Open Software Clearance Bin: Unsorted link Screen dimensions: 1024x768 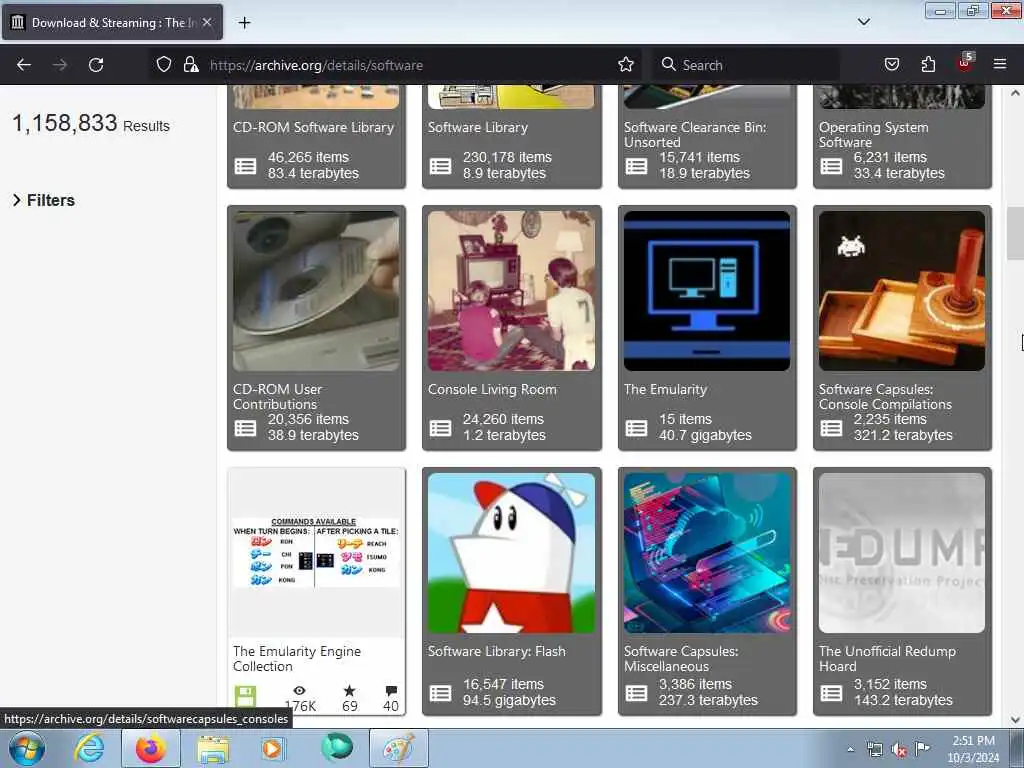tap(695, 135)
